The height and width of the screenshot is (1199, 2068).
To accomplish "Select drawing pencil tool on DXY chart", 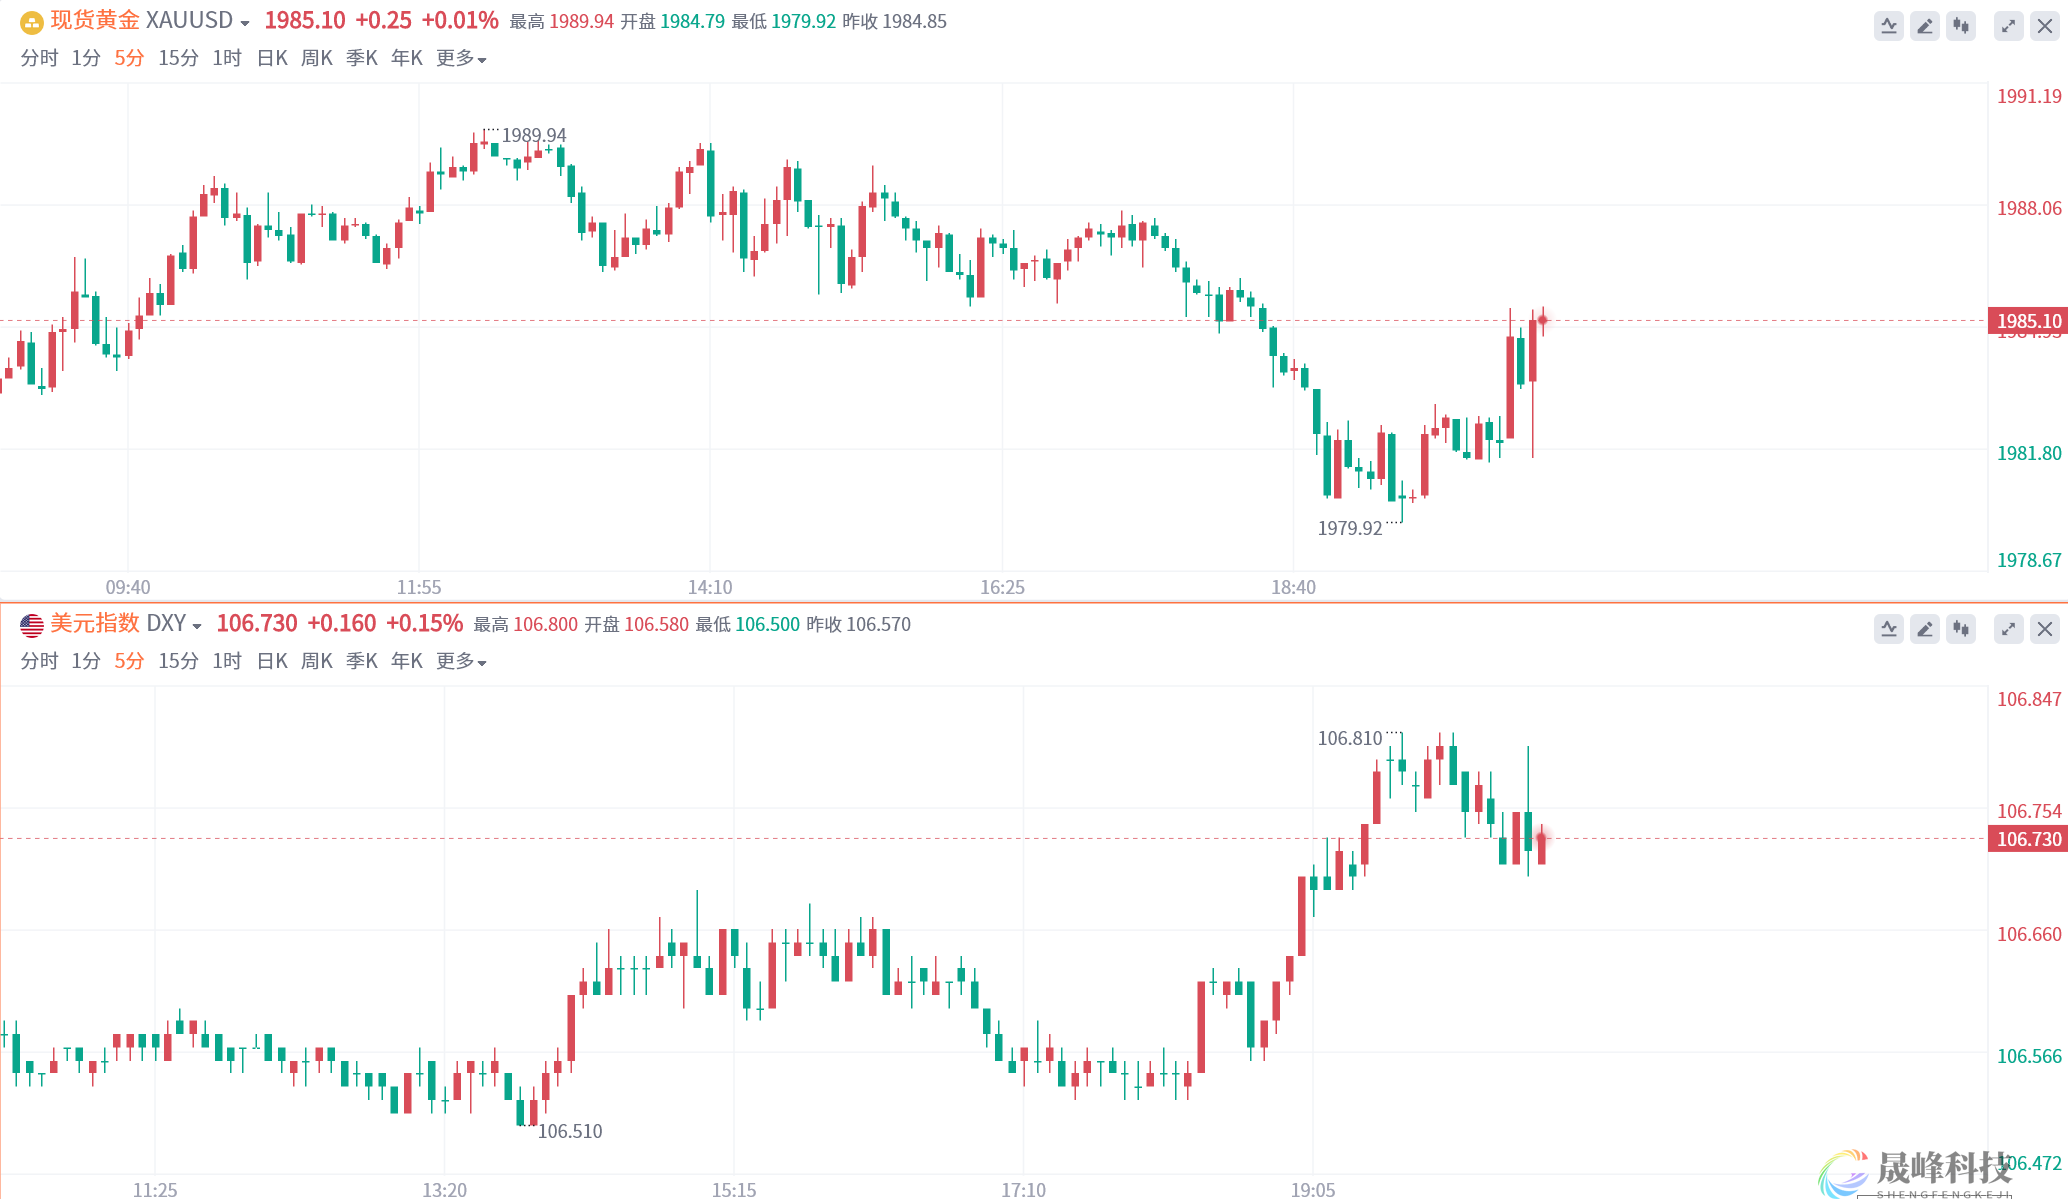I will [1924, 629].
